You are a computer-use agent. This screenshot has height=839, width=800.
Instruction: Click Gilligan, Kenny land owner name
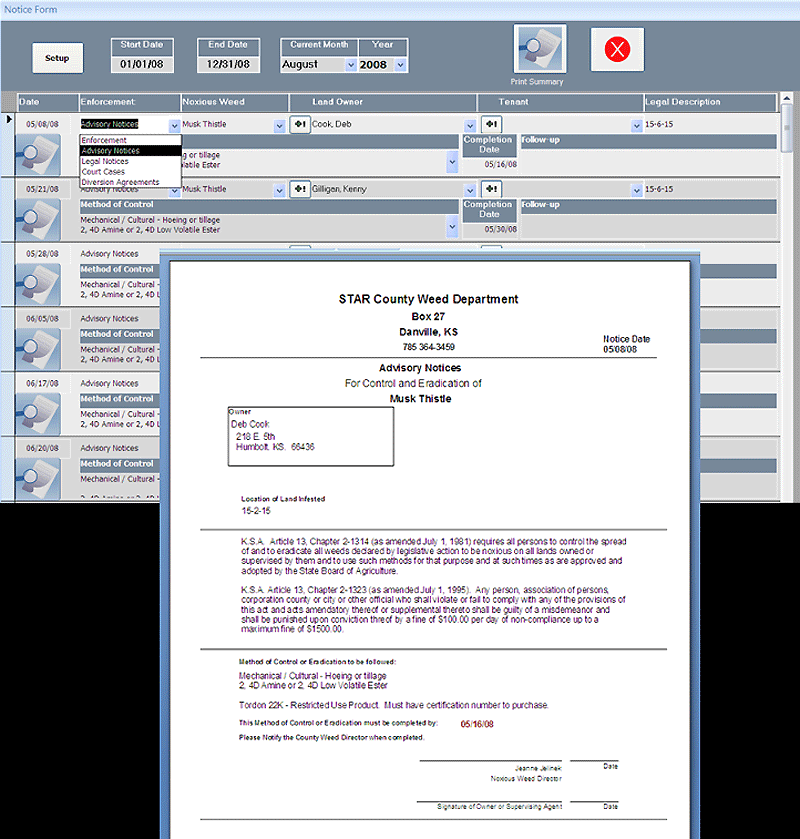pos(339,189)
